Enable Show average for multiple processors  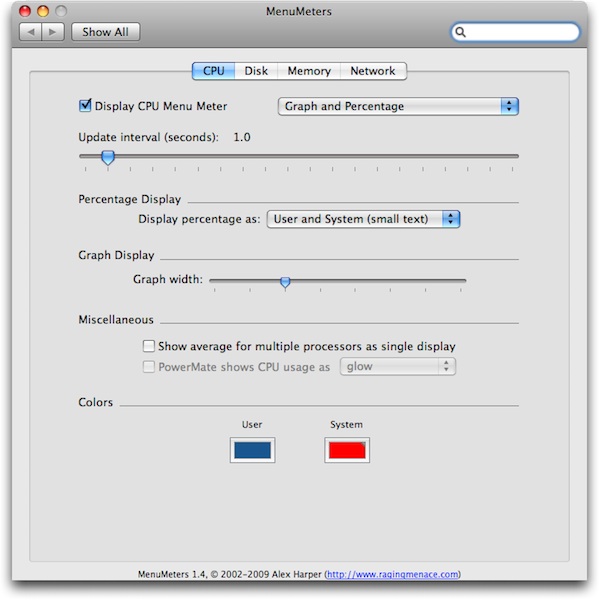pyautogui.click(x=149, y=346)
